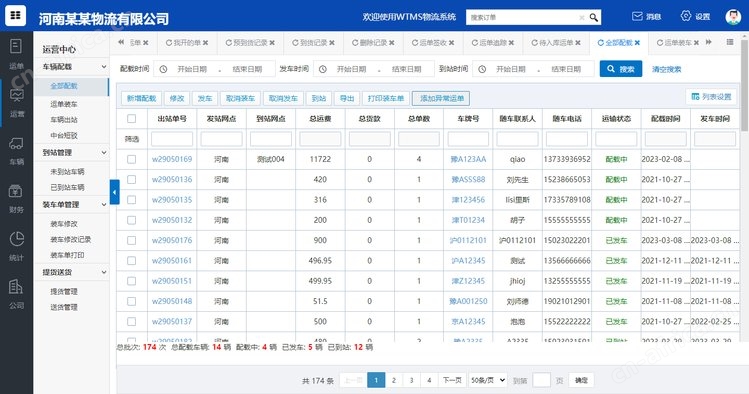749x394 pixels.
Task: Click the 清空搜索 link
Action: pyautogui.click(x=666, y=69)
